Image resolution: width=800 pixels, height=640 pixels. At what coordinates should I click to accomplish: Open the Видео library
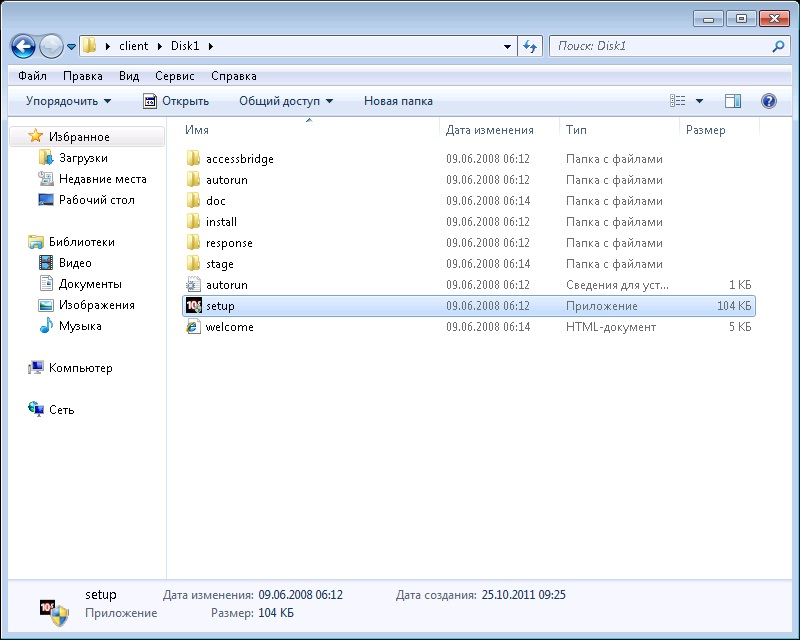(75, 263)
